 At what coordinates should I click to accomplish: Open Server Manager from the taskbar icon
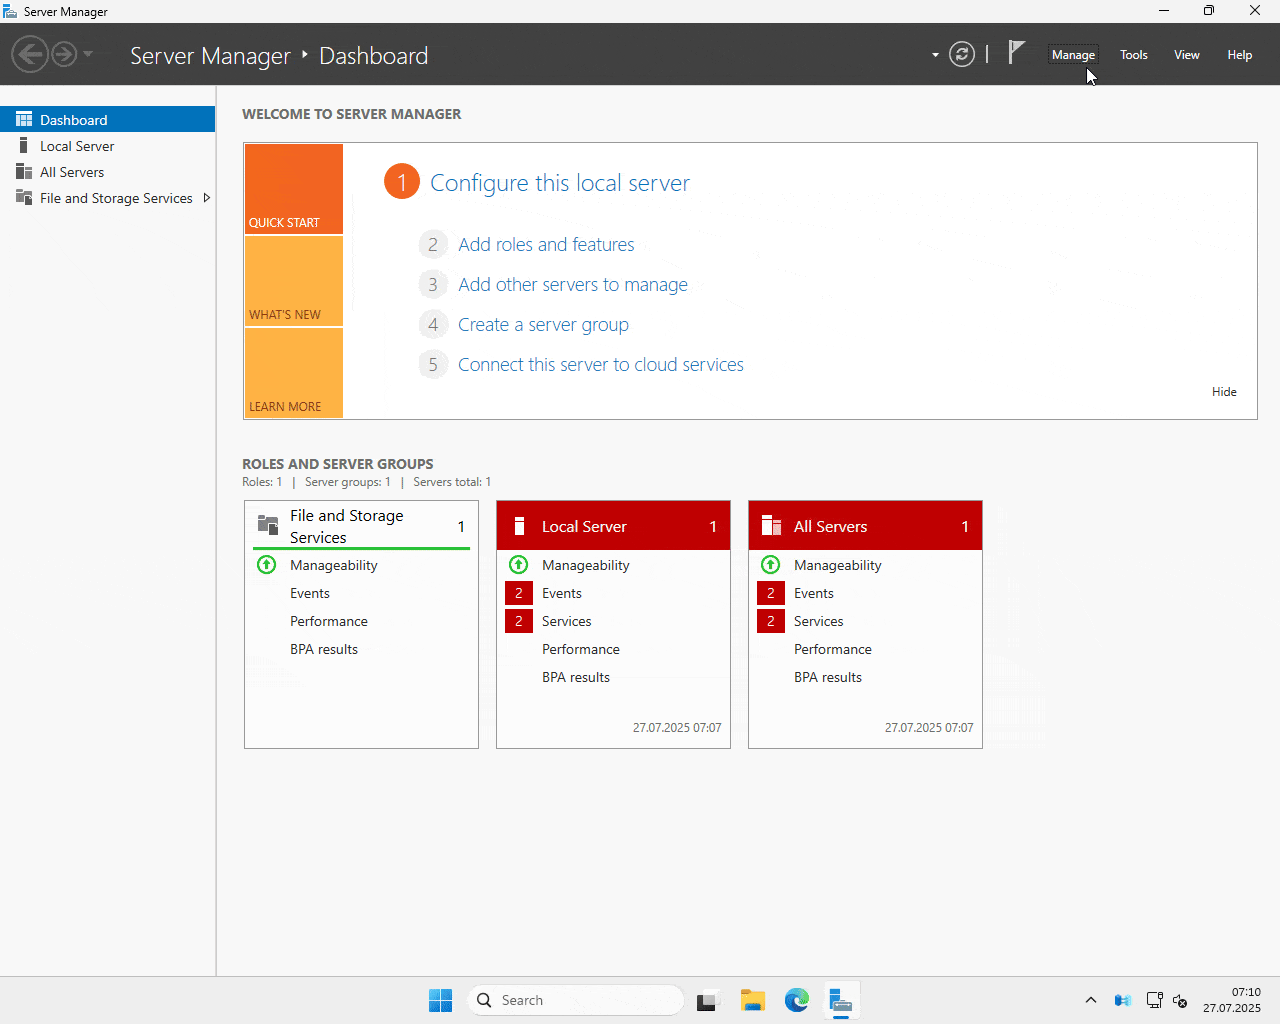(841, 1000)
